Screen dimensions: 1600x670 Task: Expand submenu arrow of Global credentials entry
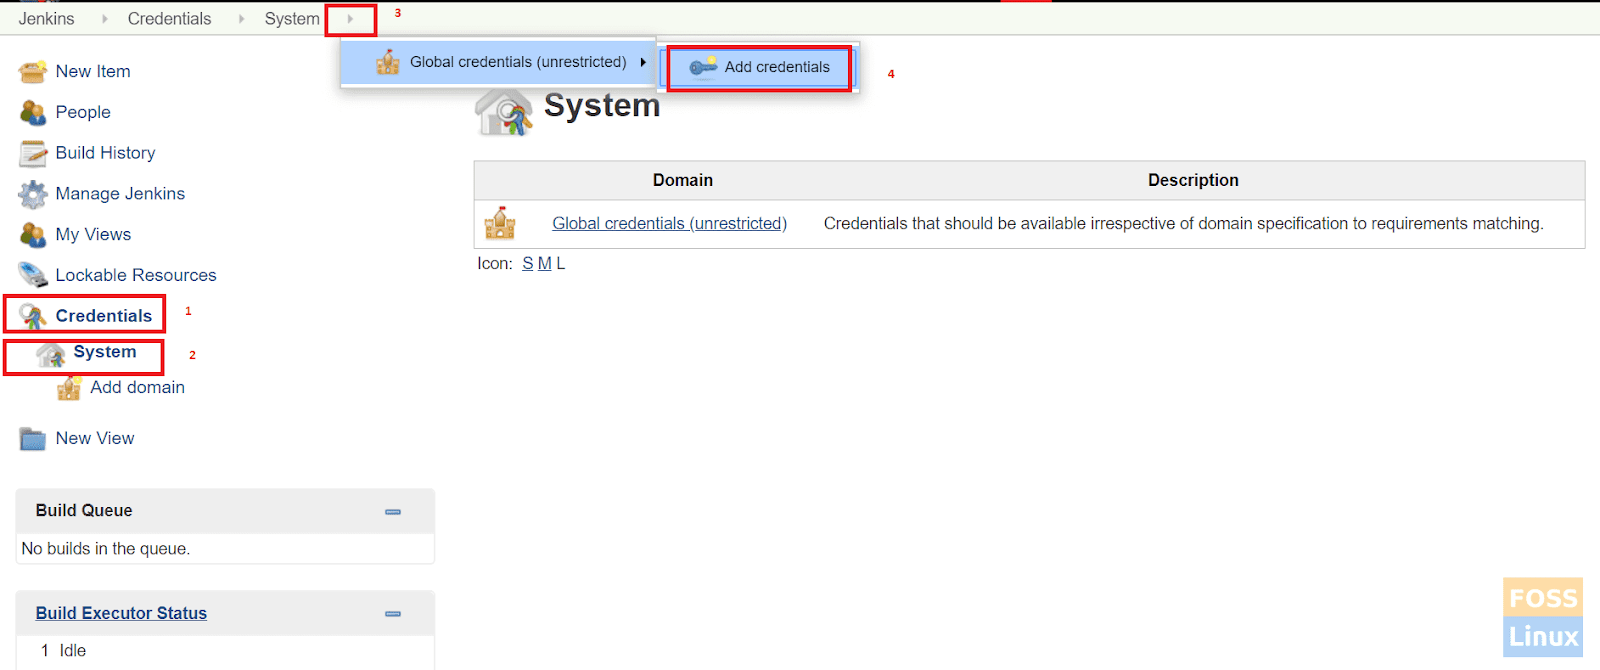[643, 62]
